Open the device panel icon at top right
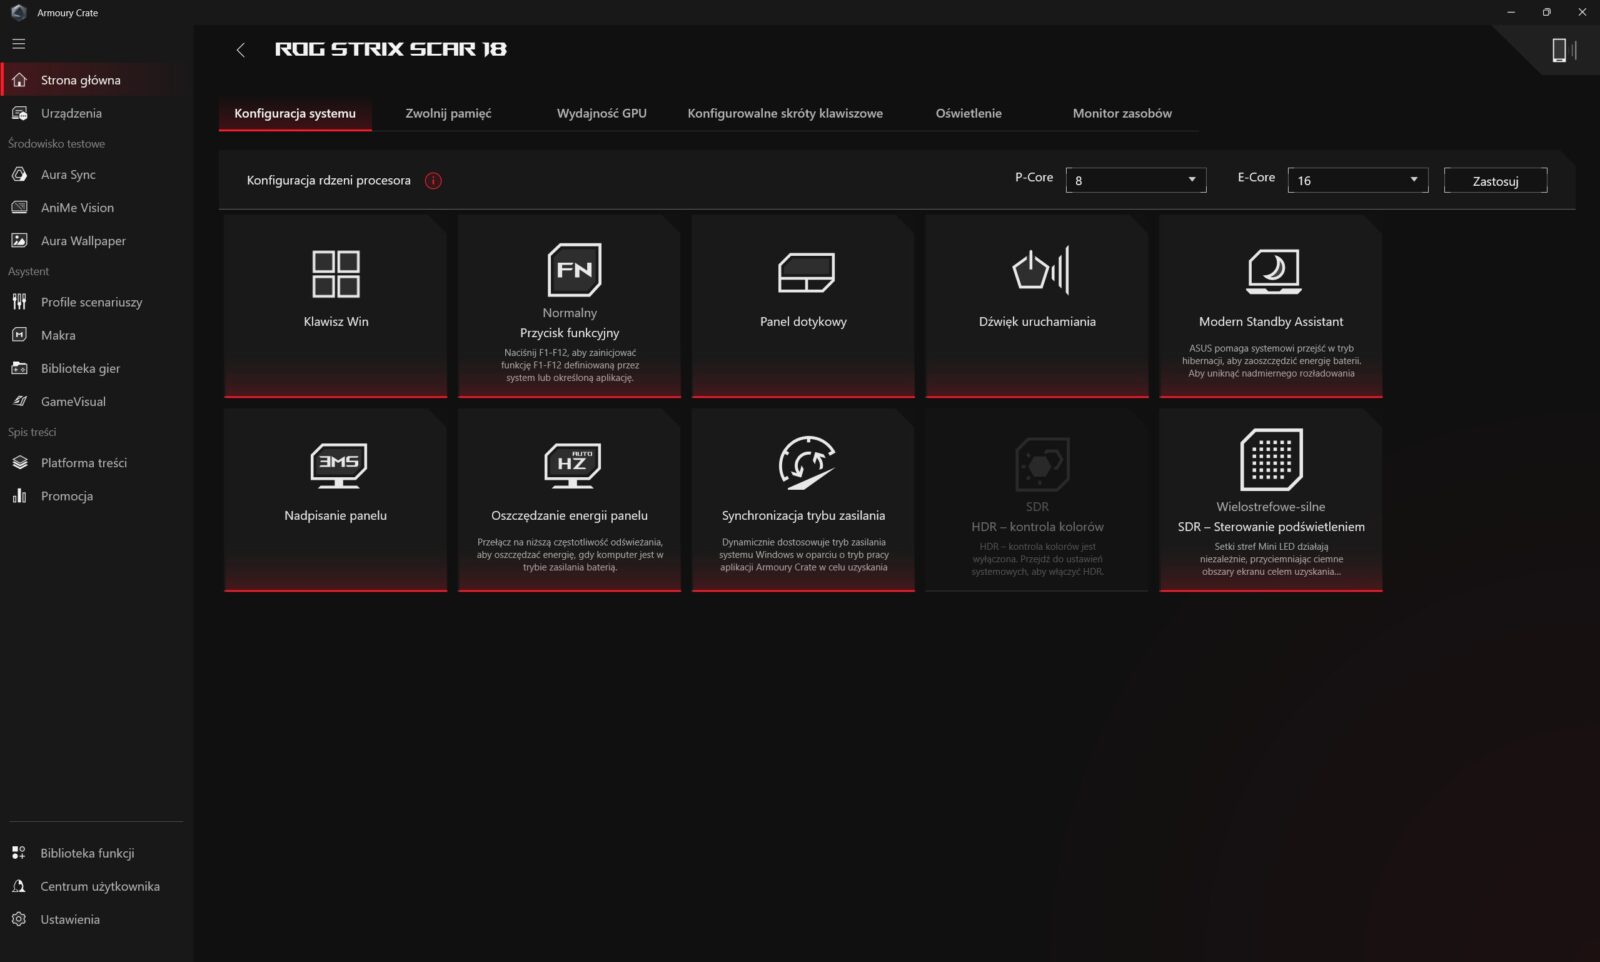This screenshot has width=1600, height=962. 1562,50
